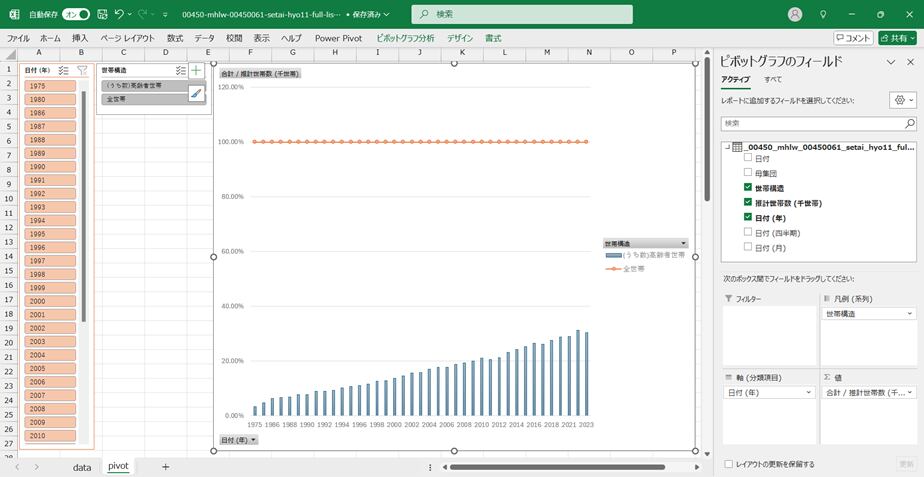Click the green plus chart elements button
Screen dimensions: 924x477
pos(197,71)
